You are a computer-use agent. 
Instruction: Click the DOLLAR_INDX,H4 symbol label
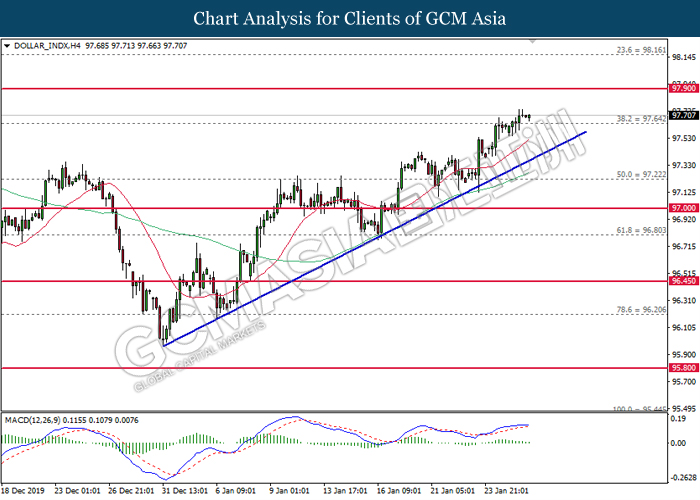44,45
